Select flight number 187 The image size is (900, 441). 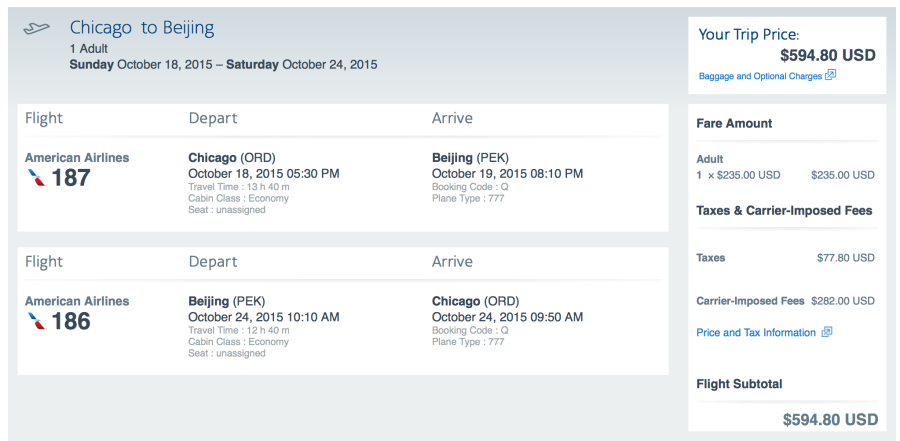tap(71, 178)
